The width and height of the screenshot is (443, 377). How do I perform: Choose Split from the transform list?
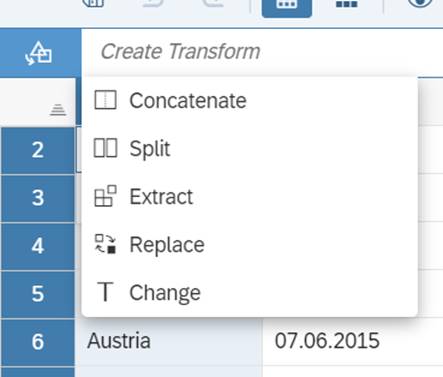tap(249, 148)
